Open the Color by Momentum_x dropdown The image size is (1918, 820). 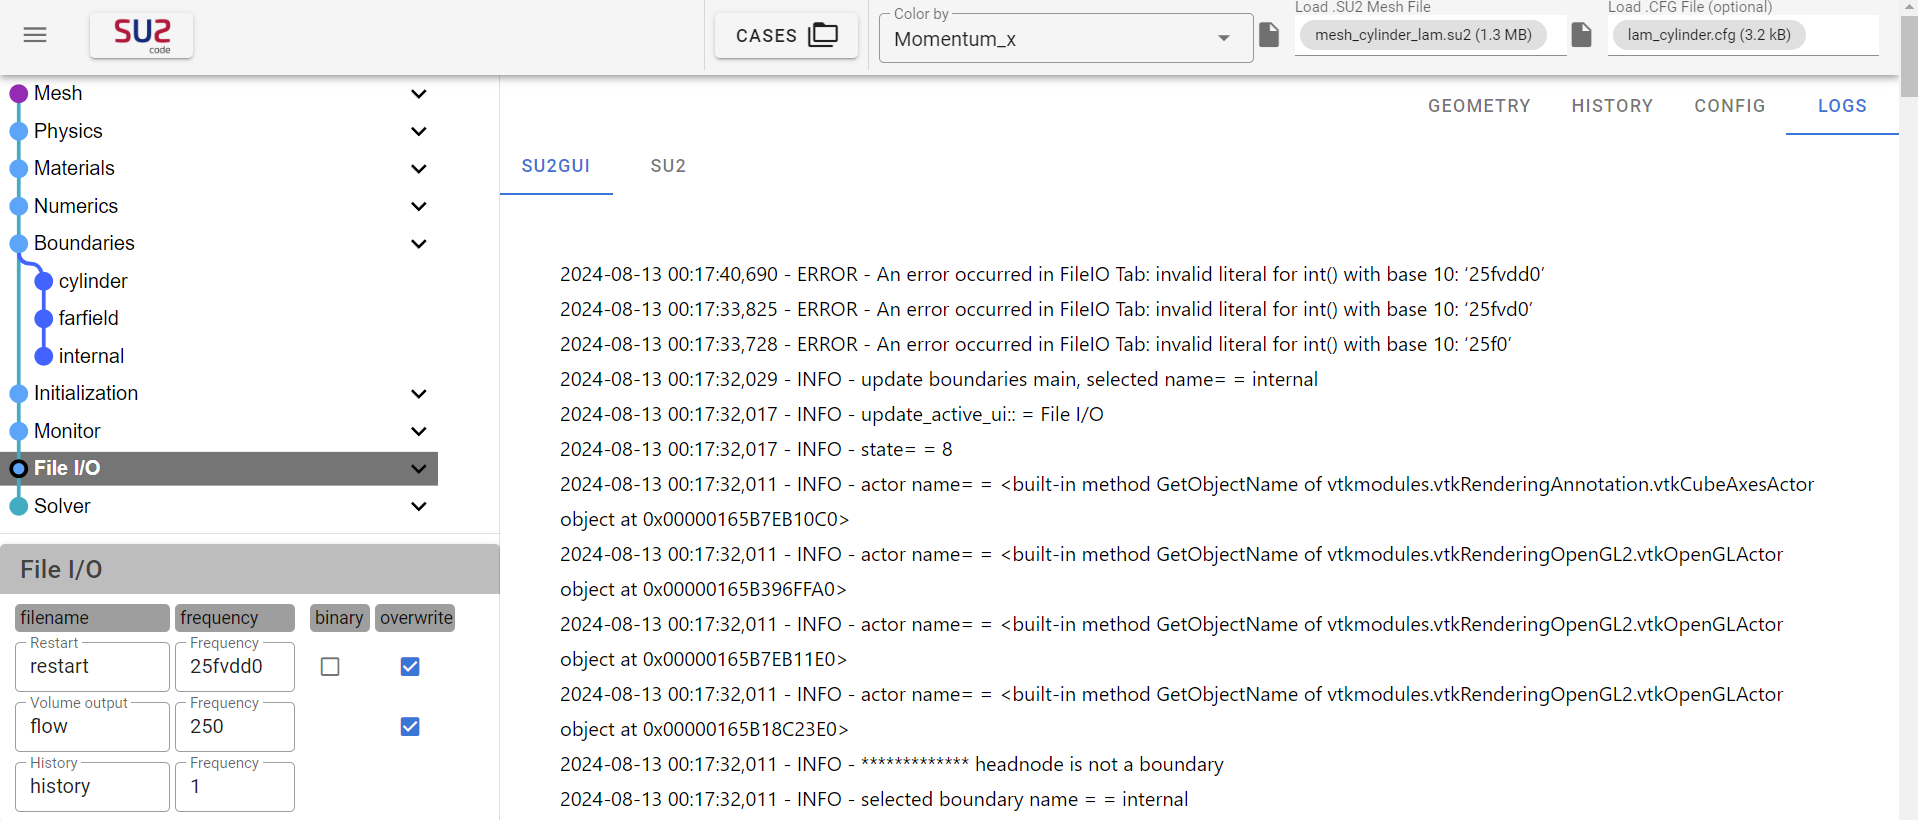1065,38
